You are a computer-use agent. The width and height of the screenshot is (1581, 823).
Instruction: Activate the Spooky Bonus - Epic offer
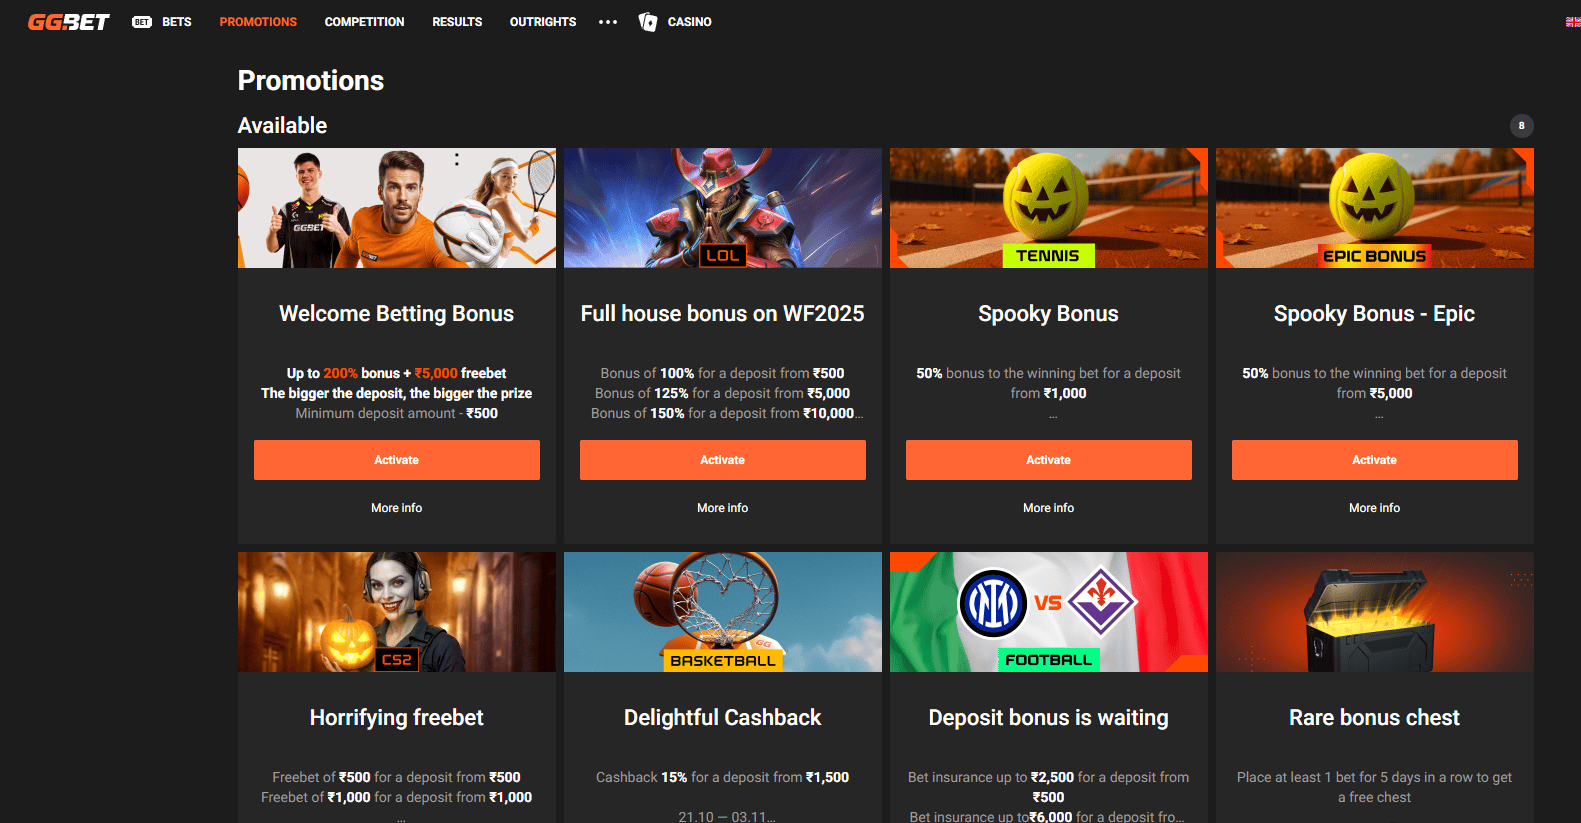(1374, 460)
